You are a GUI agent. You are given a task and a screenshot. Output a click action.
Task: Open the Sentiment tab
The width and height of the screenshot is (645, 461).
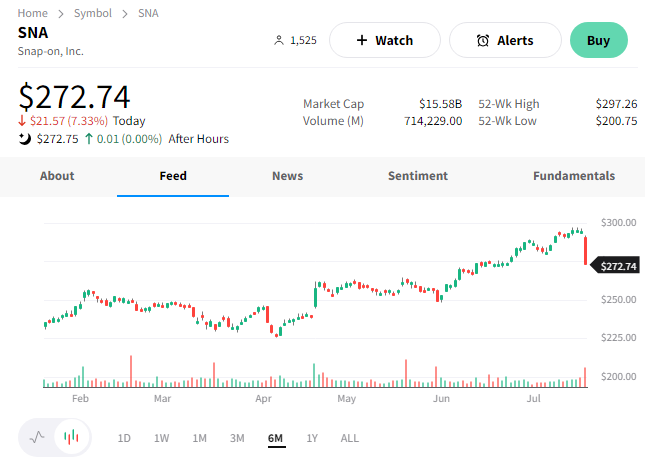click(x=418, y=176)
